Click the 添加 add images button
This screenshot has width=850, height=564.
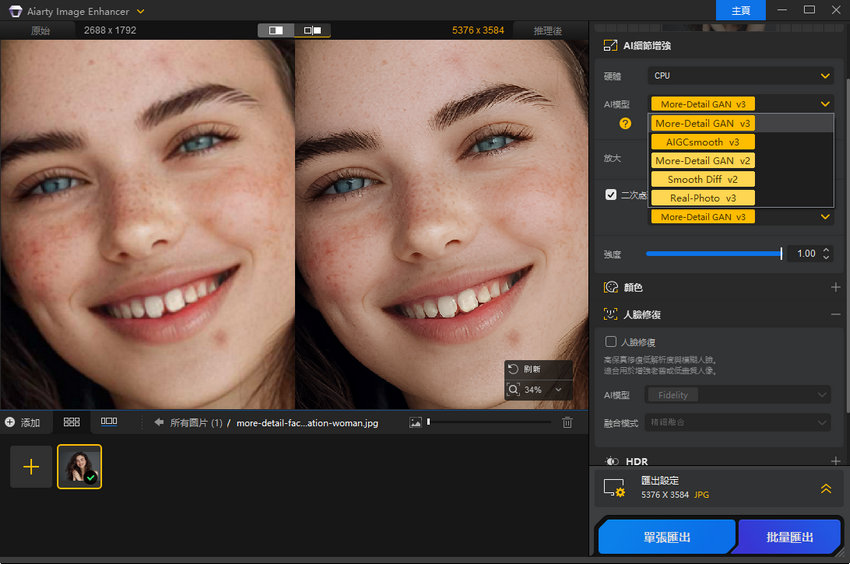[x=22, y=422]
